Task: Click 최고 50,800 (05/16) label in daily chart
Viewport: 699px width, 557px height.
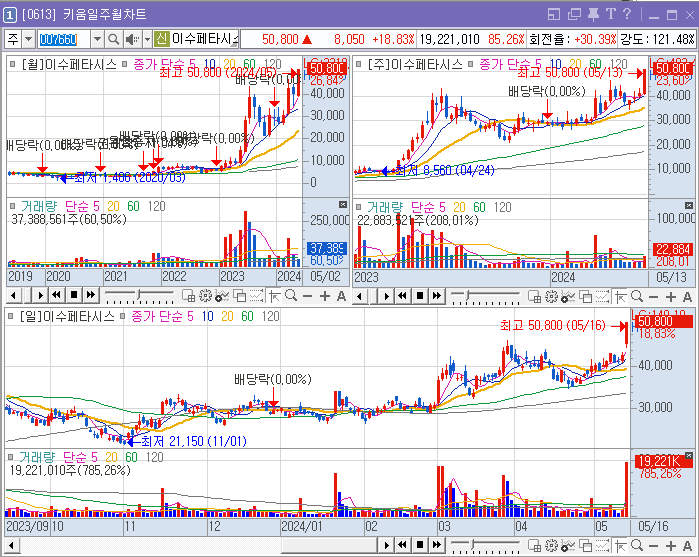Action: point(553,326)
